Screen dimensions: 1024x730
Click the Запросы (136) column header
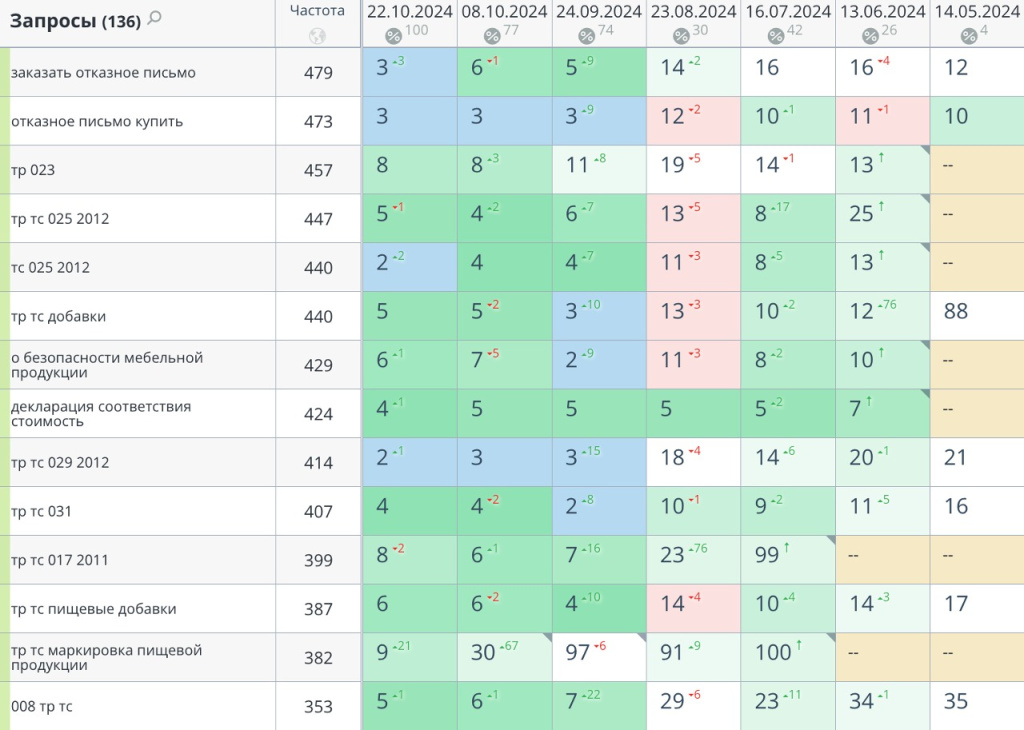[x=75, y=20]
